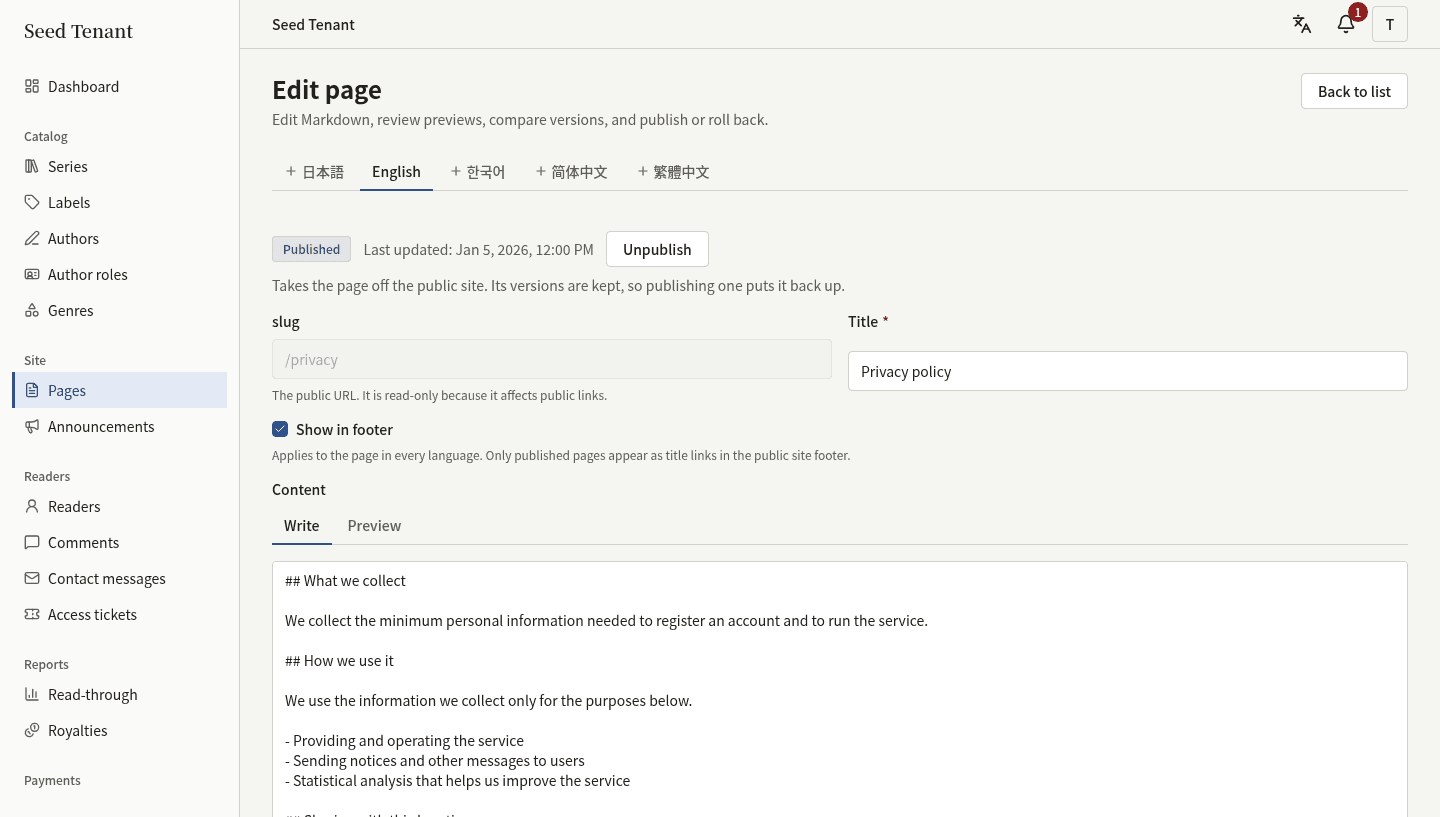Click the Series books icon
This screenshot has width=1440, height=817.
point(32,166)
